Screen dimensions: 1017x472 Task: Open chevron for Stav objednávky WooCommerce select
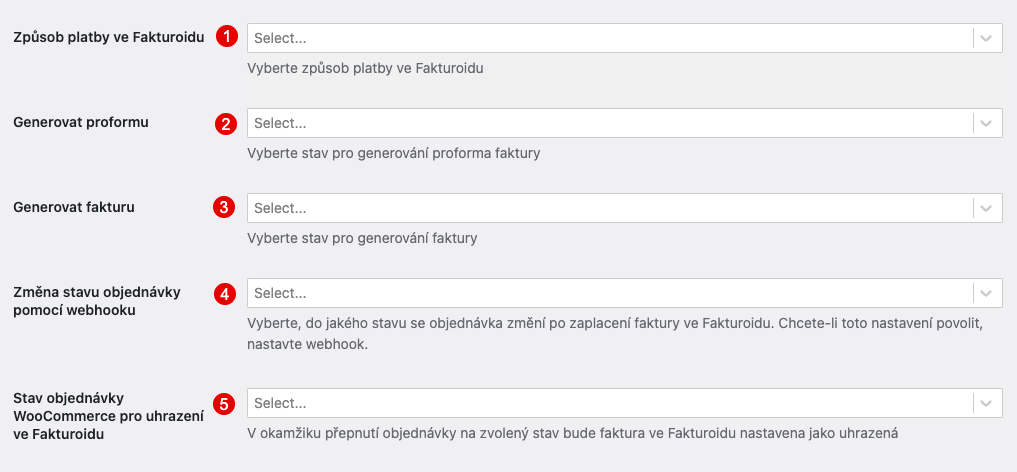[987, 403]
